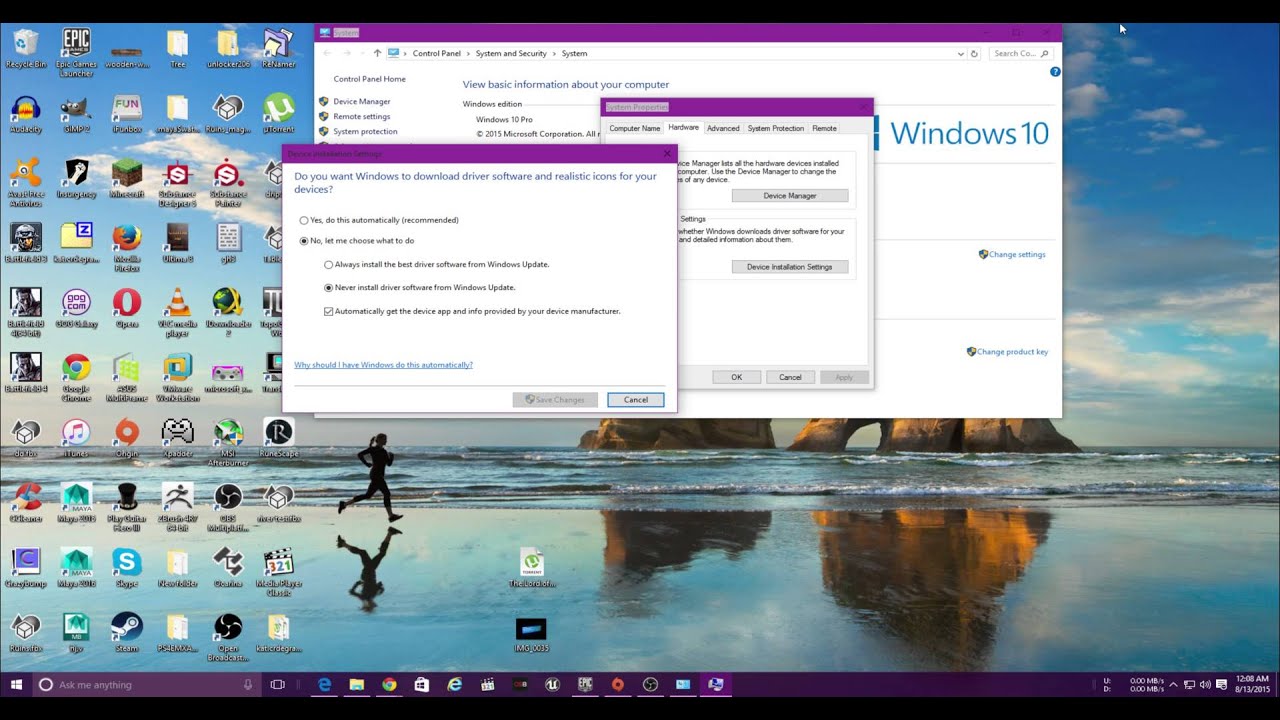The width and height of the screenshot is (1280, 720).
Task: Select the Hardware tab in System Properties
Action: [x=684, y=128]
